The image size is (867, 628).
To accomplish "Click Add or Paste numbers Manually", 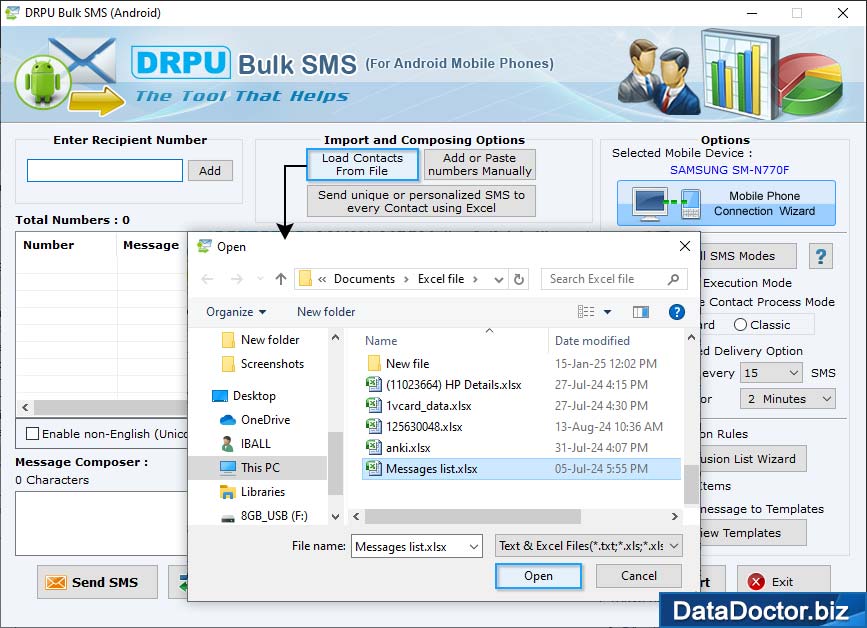I will click(x=479, y=164).
